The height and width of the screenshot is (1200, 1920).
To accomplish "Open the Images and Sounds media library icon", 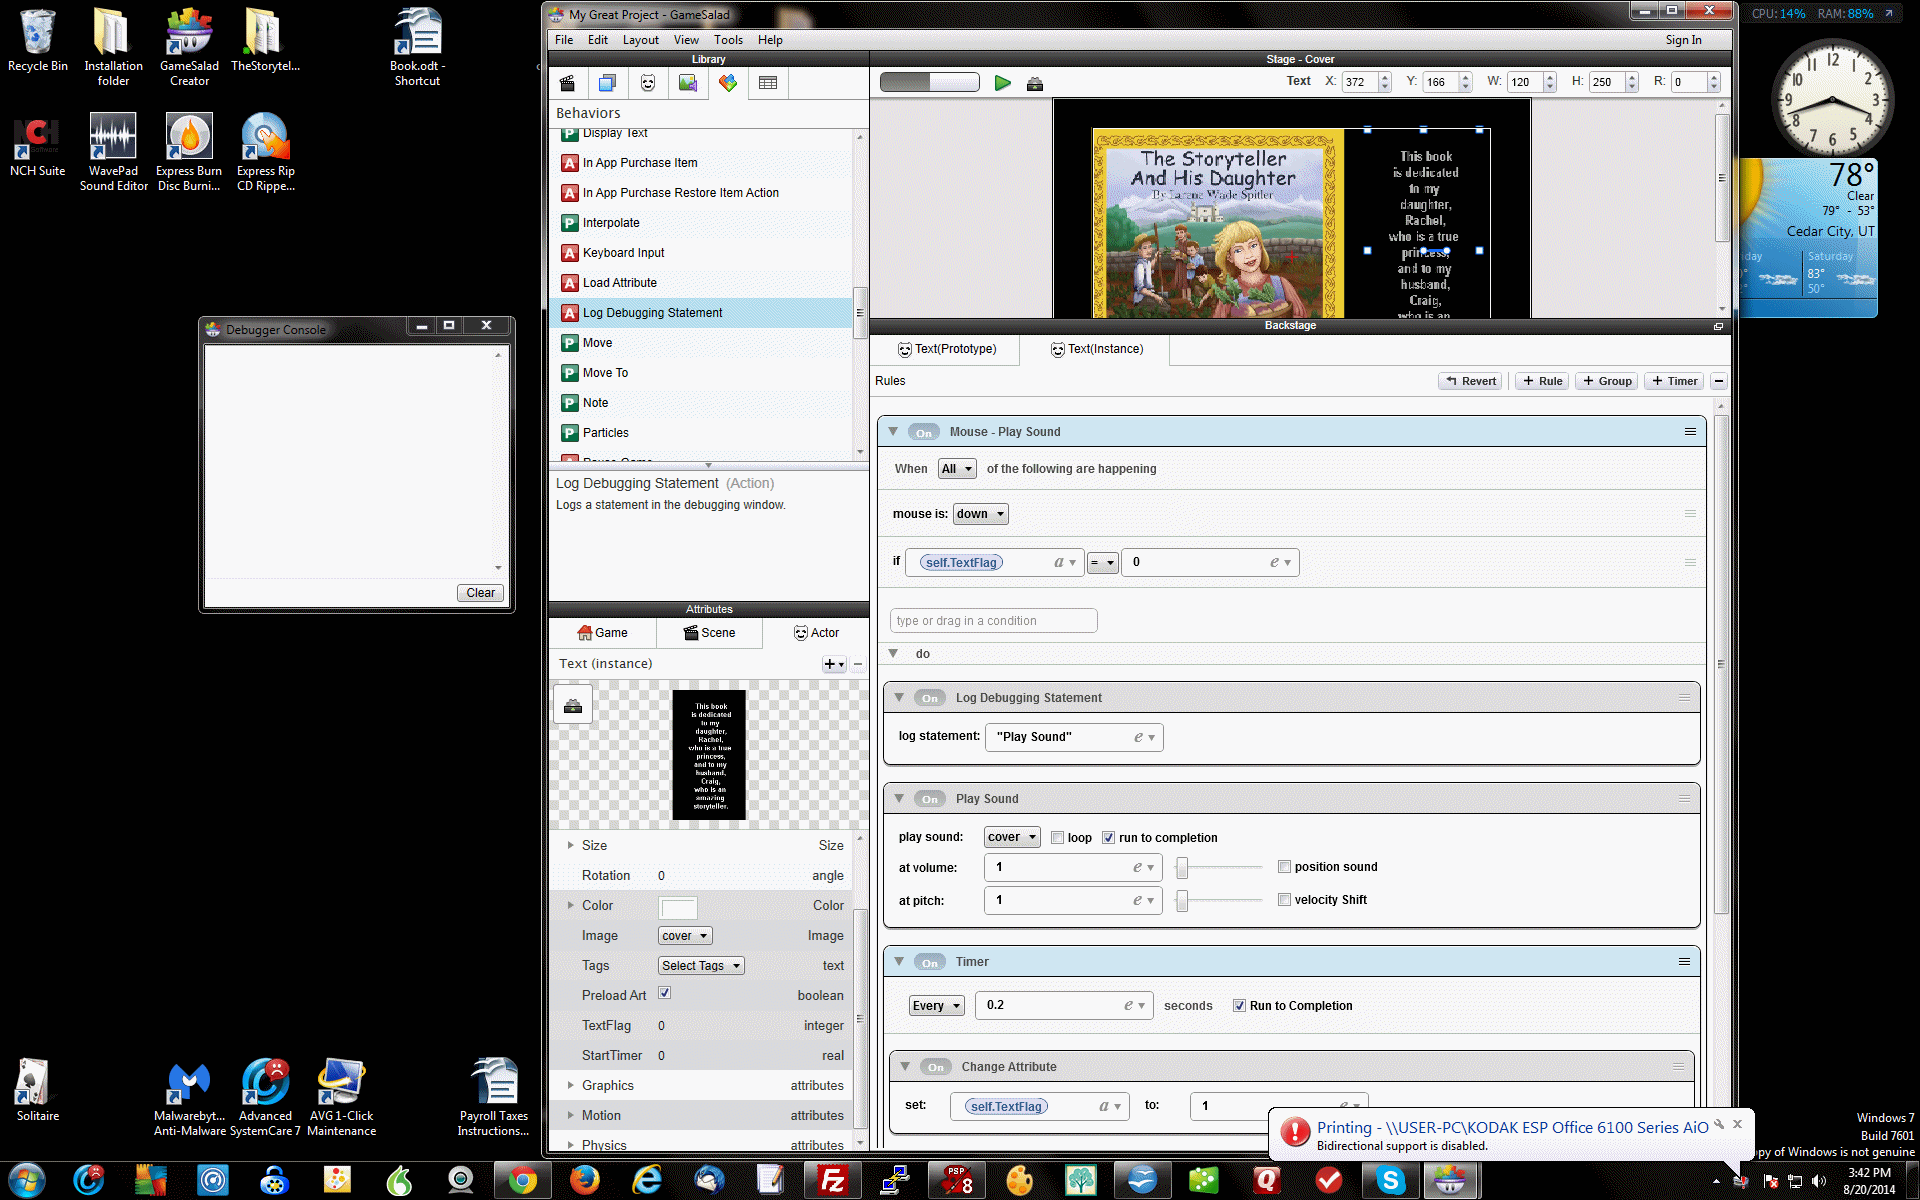I will click(687, 83).
